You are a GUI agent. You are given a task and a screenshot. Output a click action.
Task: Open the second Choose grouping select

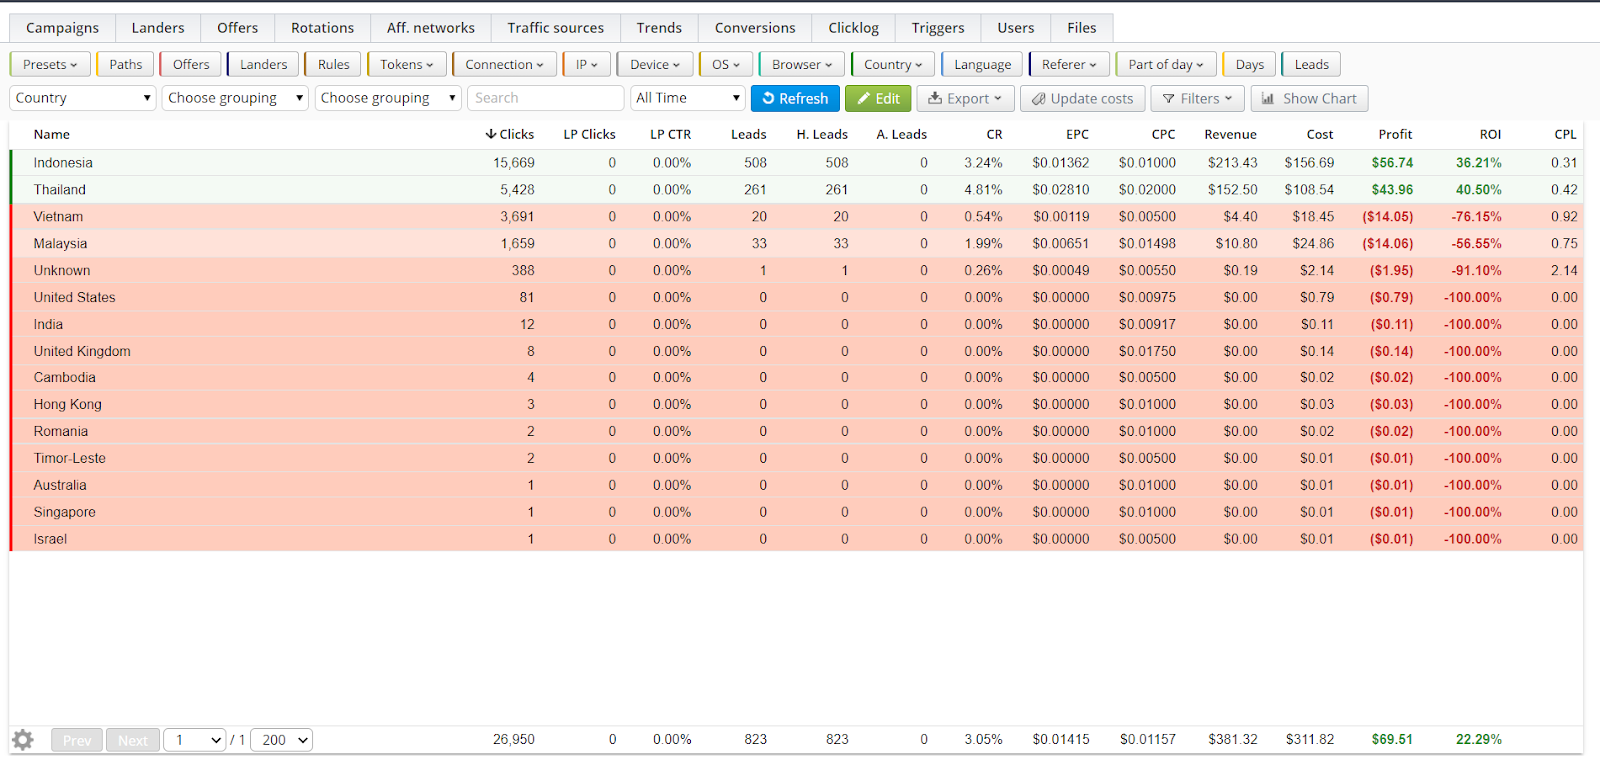pyautogui.click(x=235, y=98)
